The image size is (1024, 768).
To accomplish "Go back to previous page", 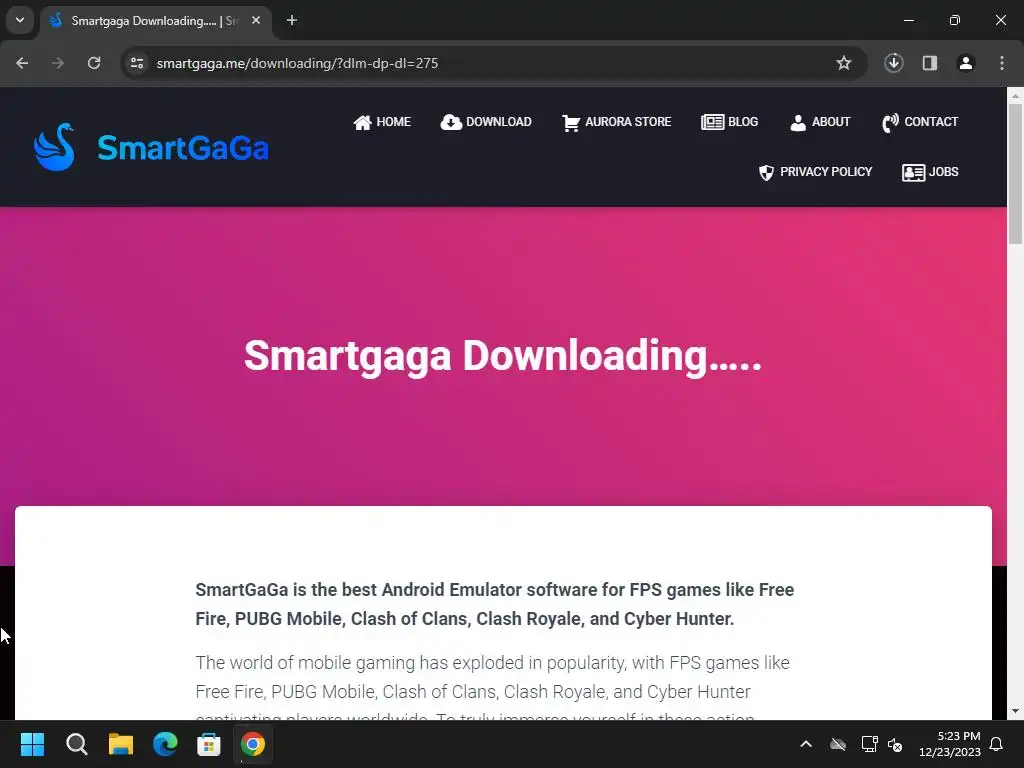I will click(22, 63).
